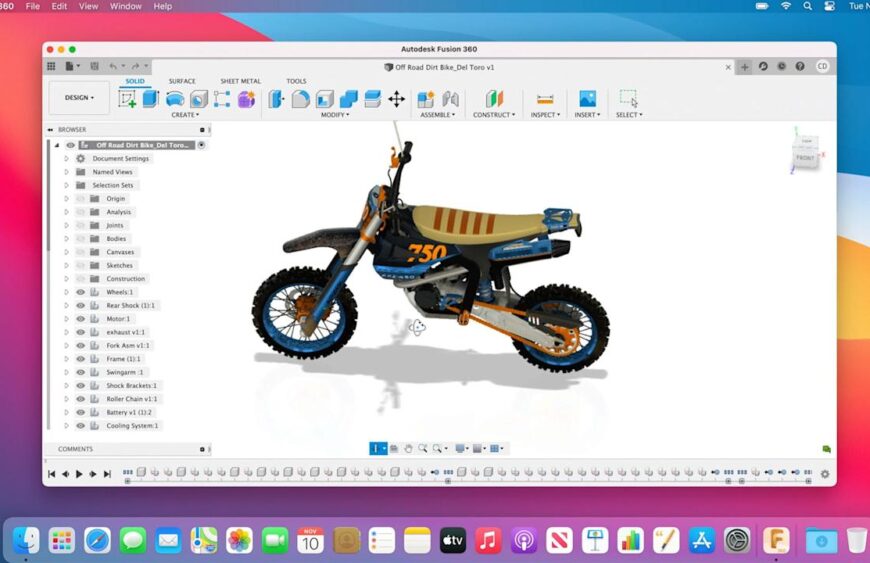
Task: Select the New Component tool icon
Action: pyautogui.click(x=426, y=99)
